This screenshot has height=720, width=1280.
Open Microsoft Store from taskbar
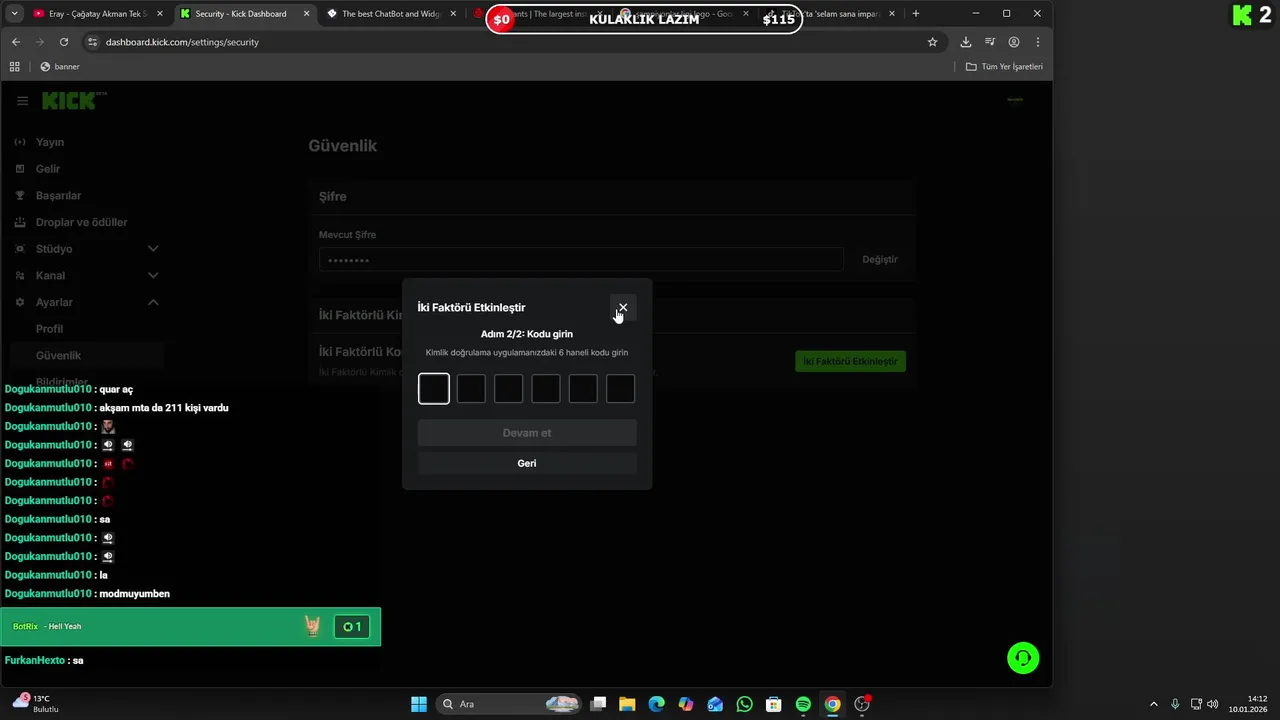click(x=773, y=704)
